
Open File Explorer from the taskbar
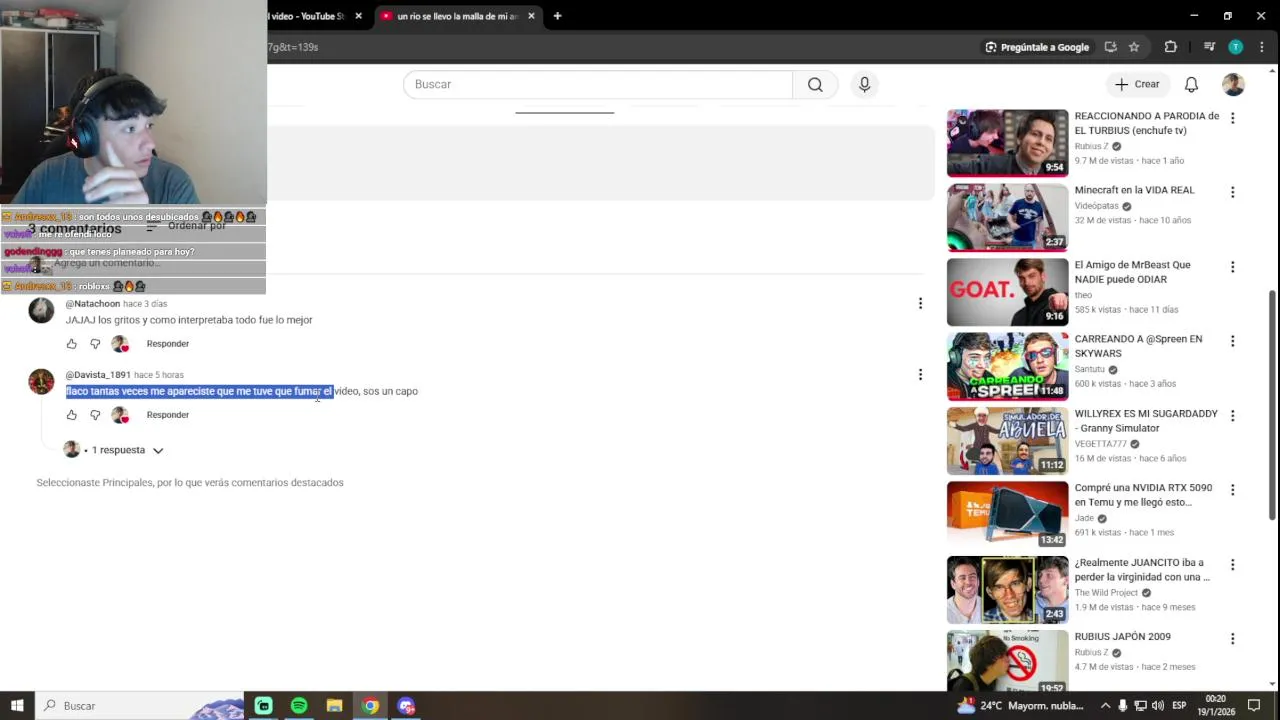click(x=334, y=706)
